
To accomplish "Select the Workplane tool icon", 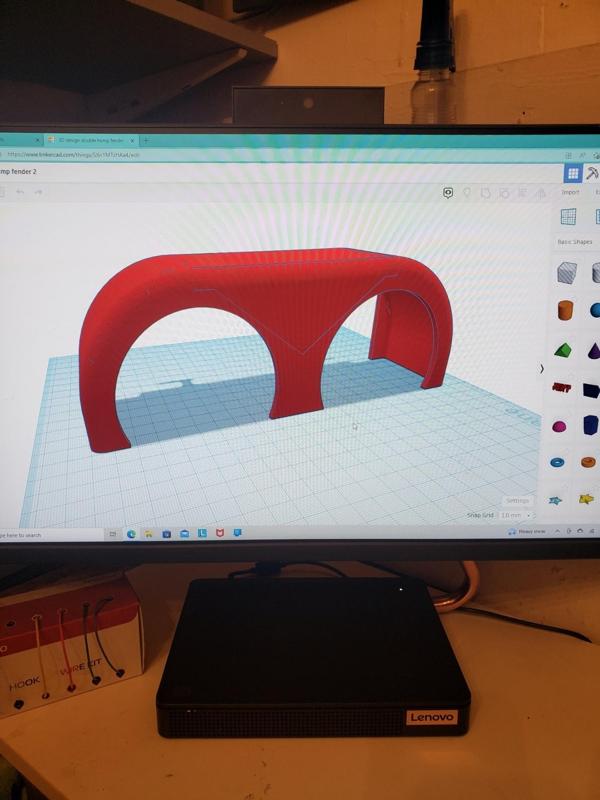I will click(568, 217).
